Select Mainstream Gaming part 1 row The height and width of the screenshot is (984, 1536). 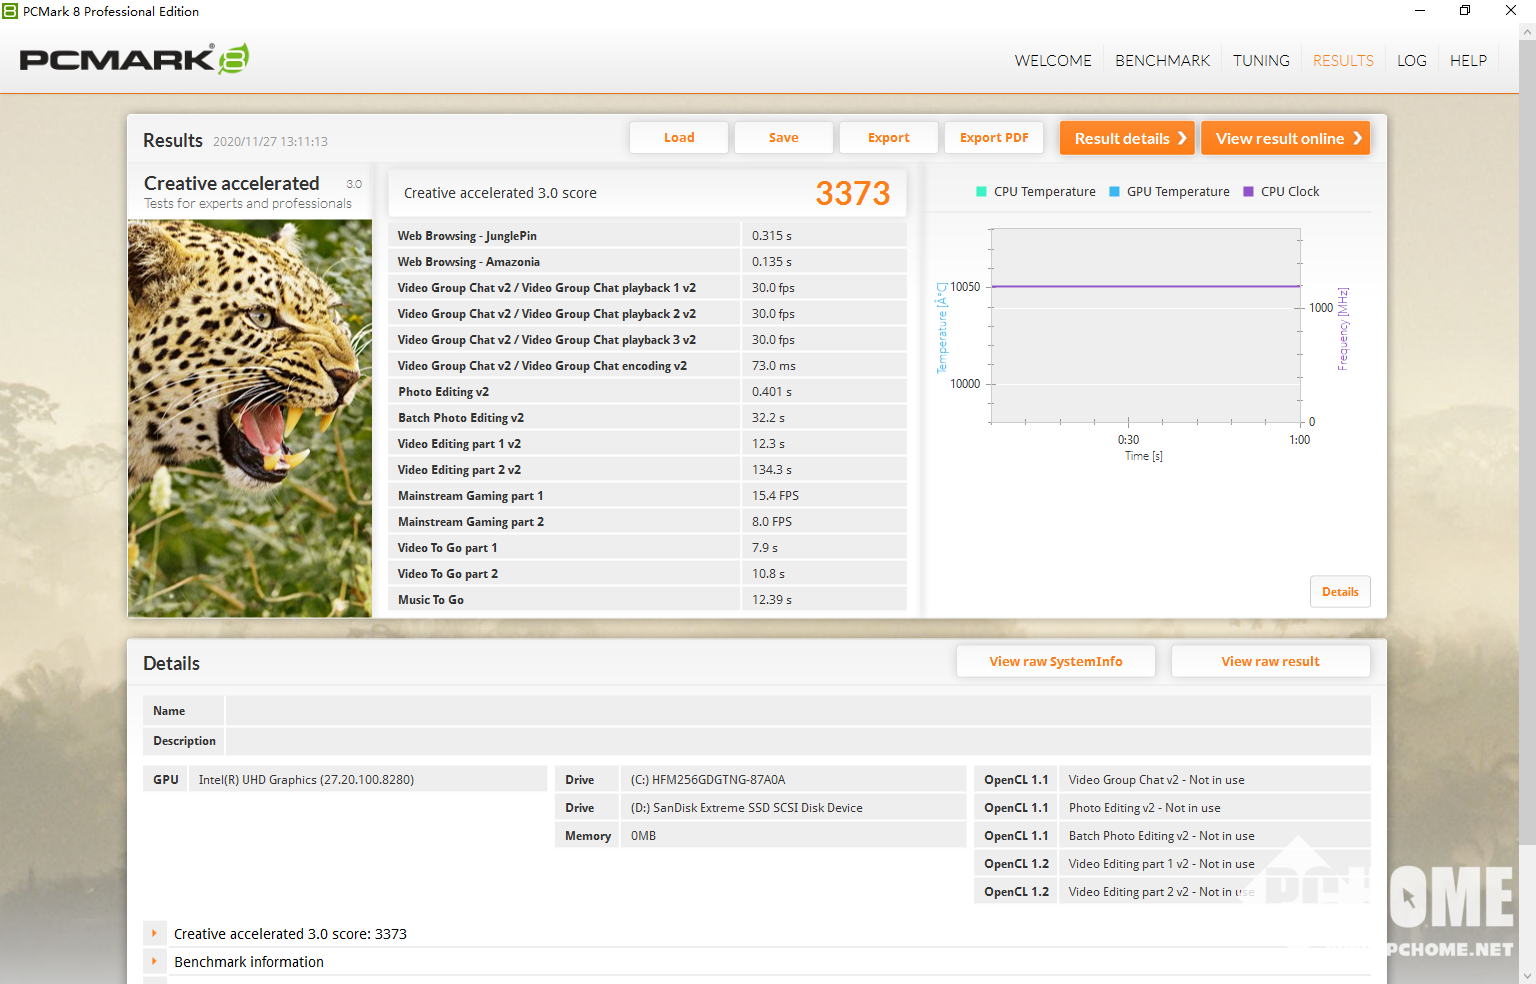[647, 496]
